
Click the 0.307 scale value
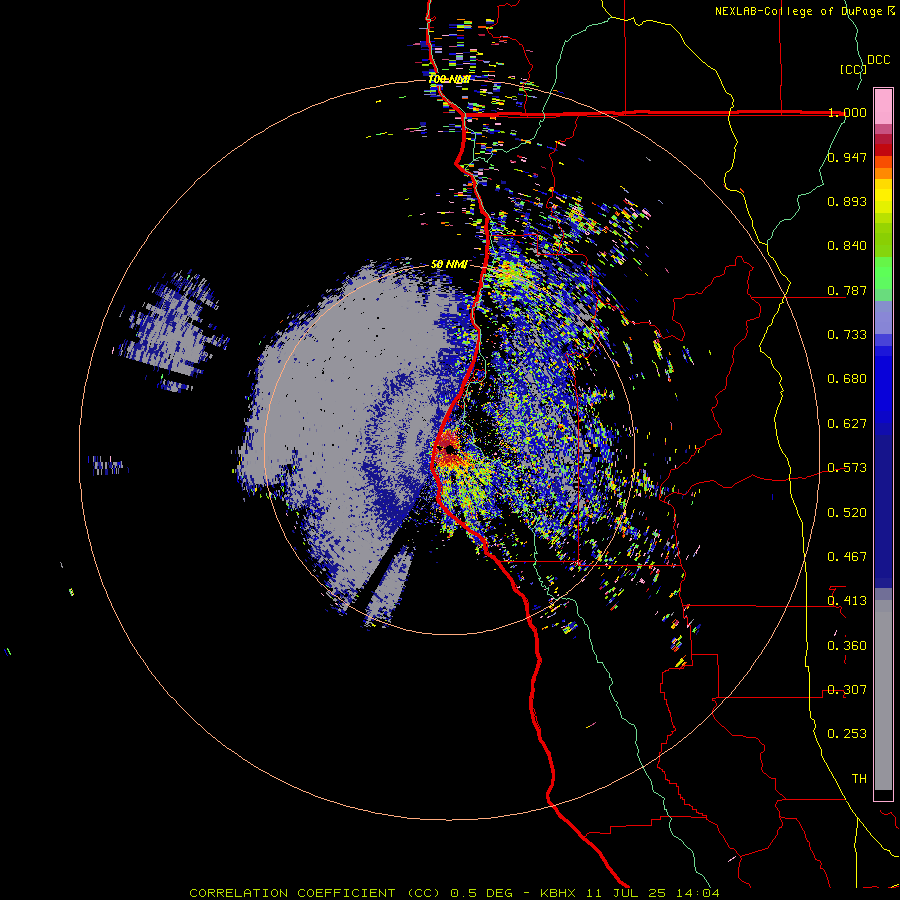(847, 690)
